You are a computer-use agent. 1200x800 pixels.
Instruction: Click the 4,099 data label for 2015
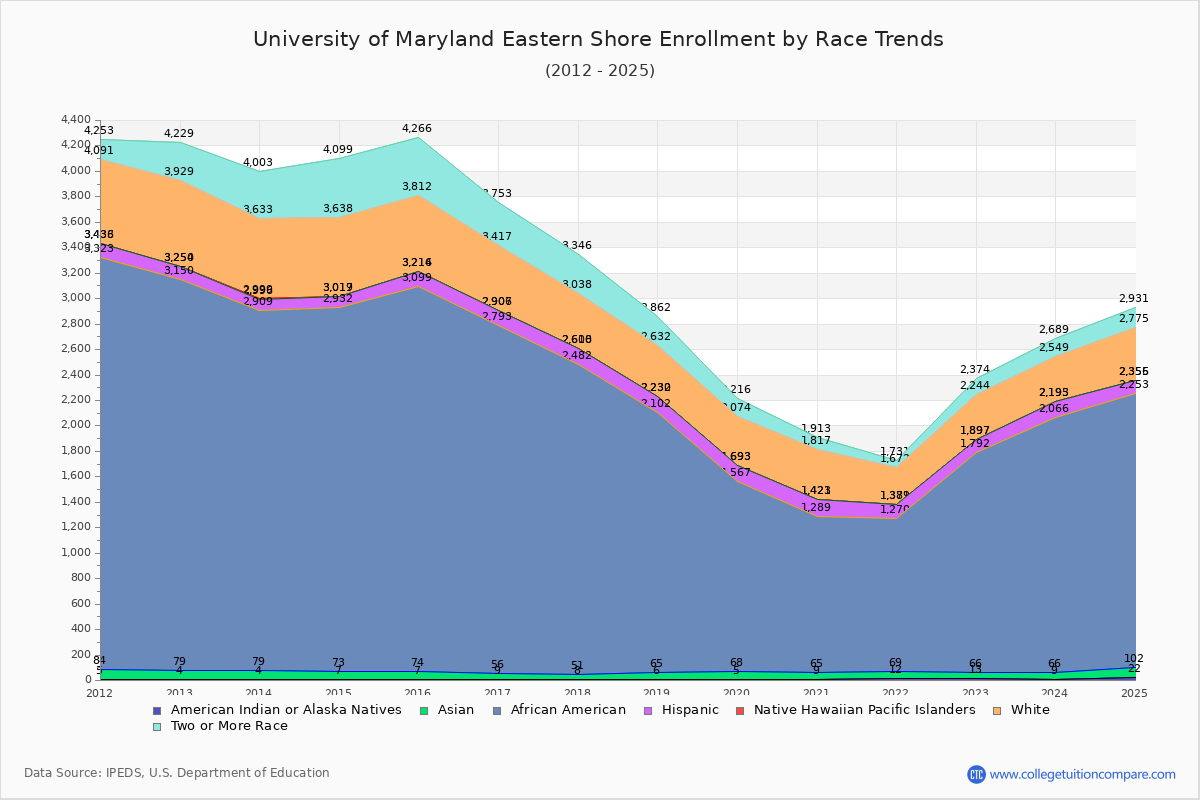coord(338,150)
